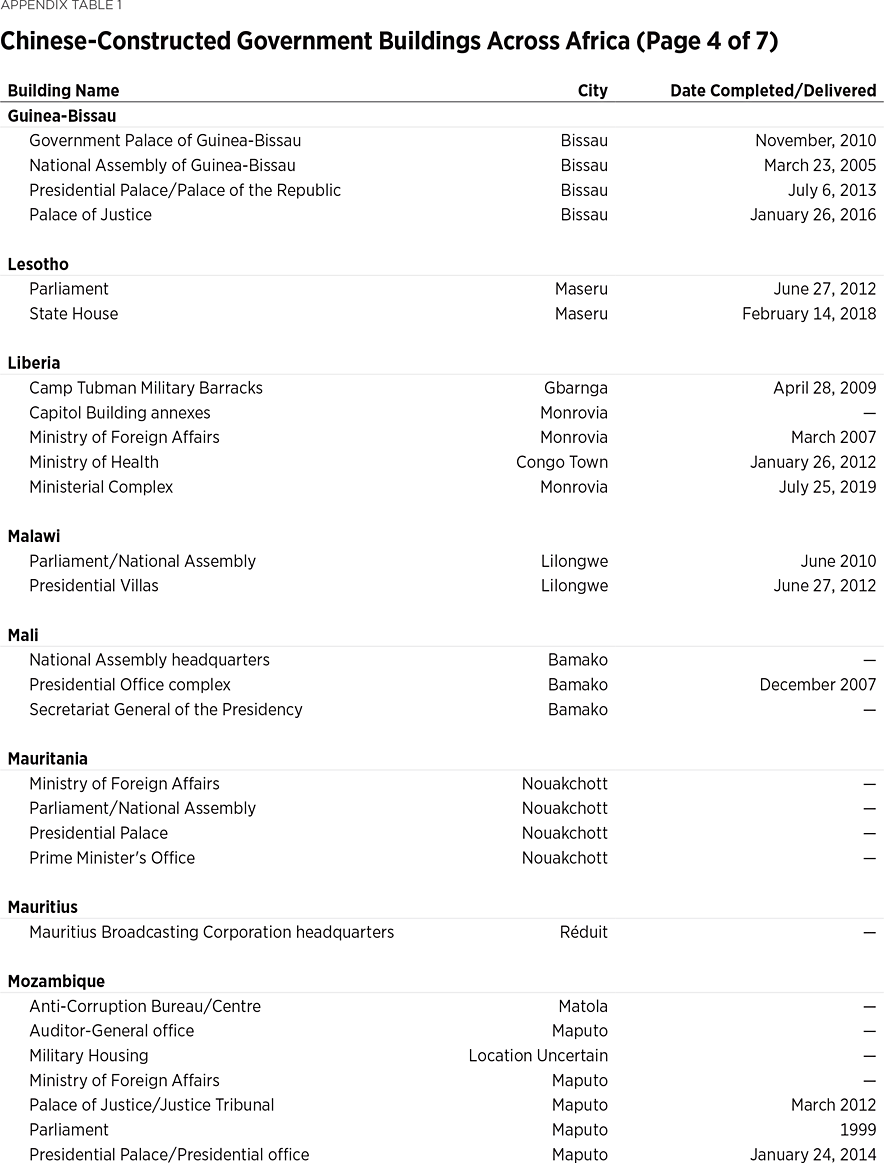Click the Liberia section heading
This screenshot has height=1163, width=884.
coord(34,363)
